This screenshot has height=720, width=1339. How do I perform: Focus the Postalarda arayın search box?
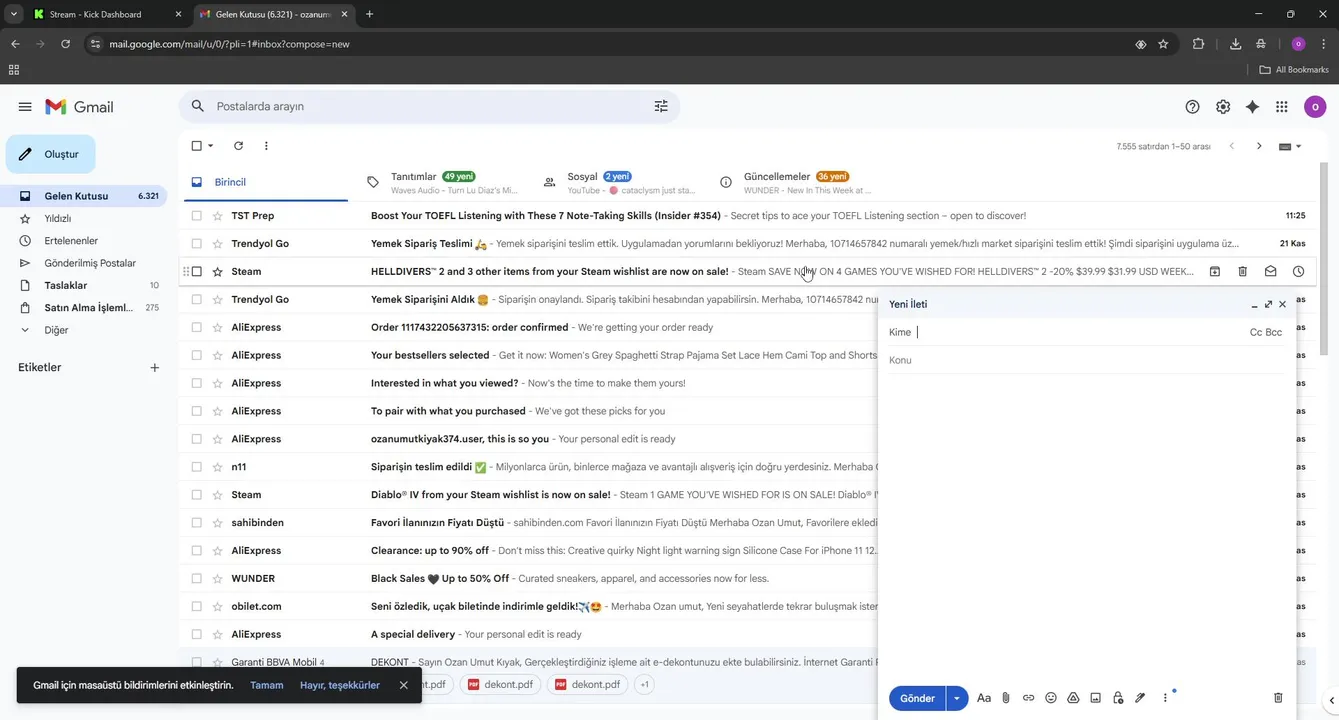point(428,106)
